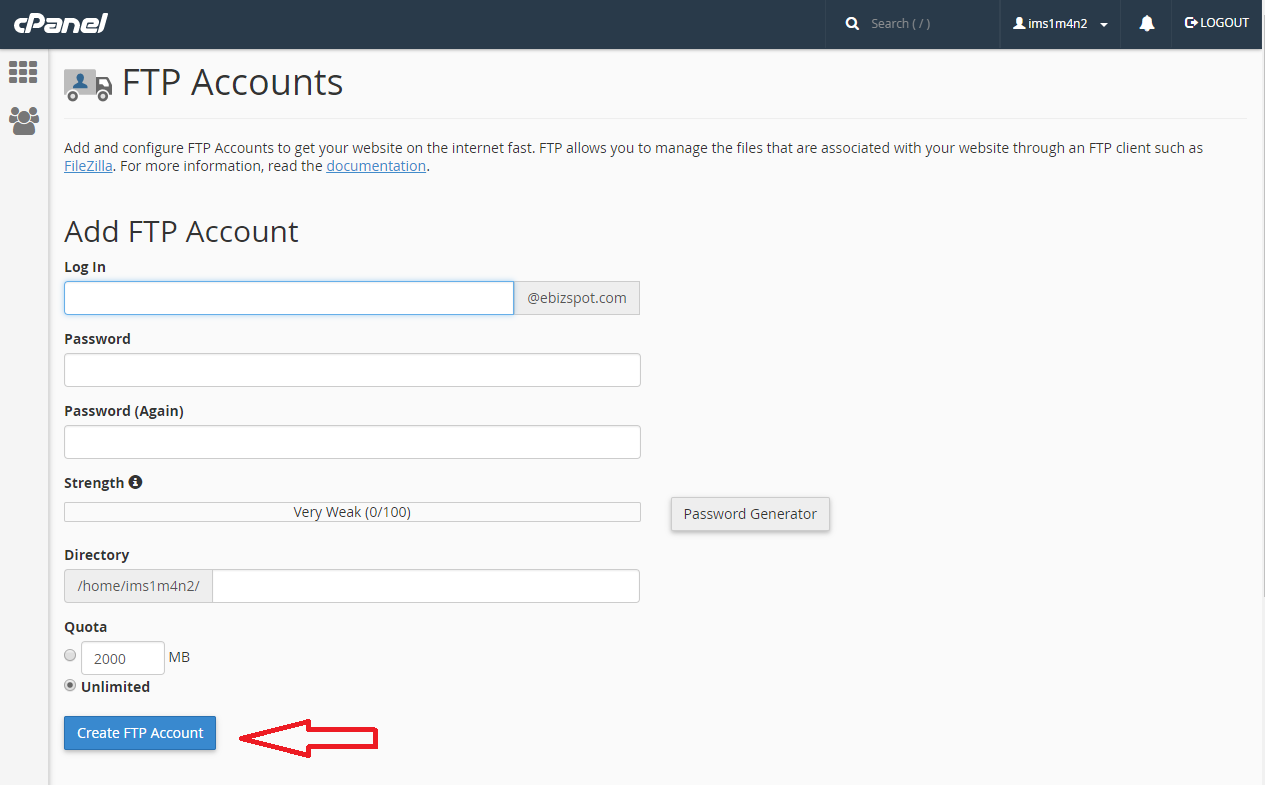Click the LOGOUT link
Viewport: 1265px width, 785px height.
pyautogui.click(x=1217, y=23)
